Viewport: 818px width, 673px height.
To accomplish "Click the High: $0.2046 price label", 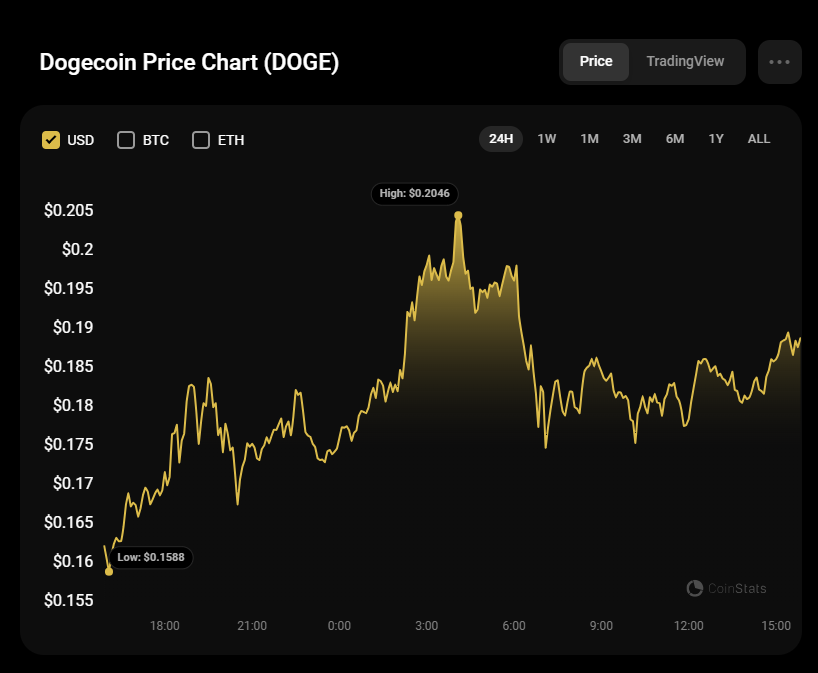I will click(x=414, y=194).
